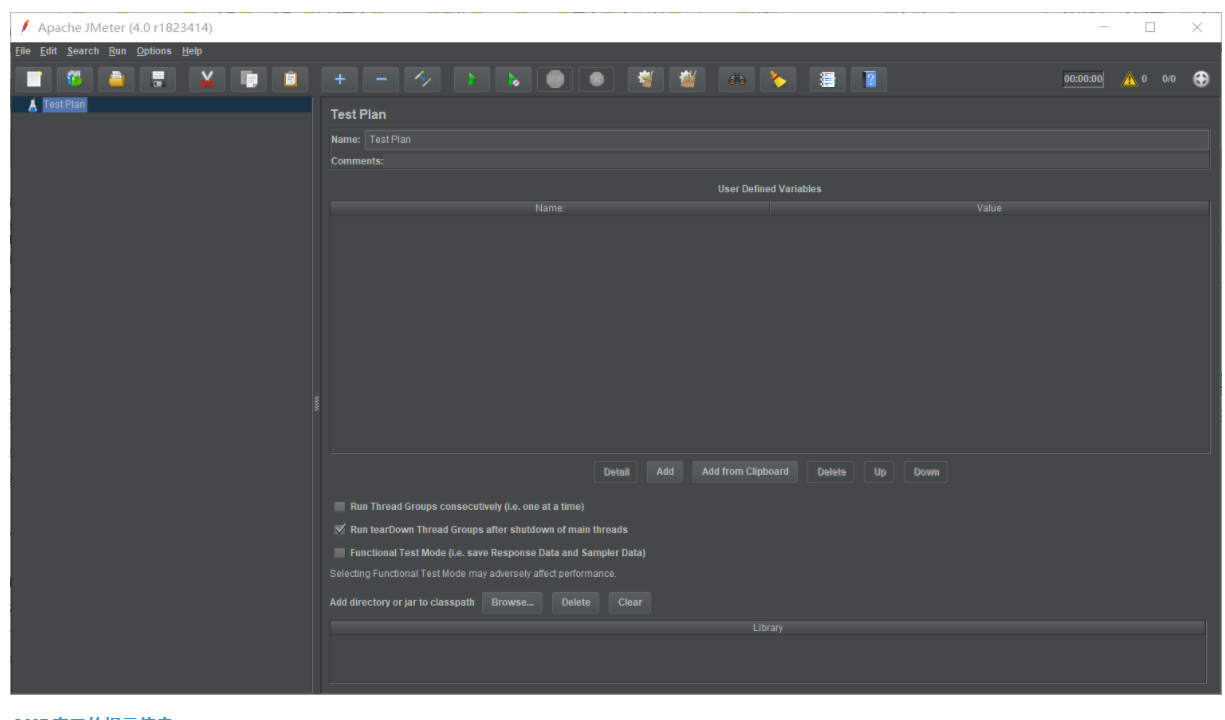Image resolution: width=1225 pixels, height=720 pixels.
Task: Open the Options menu
Action: pos(154,51)
